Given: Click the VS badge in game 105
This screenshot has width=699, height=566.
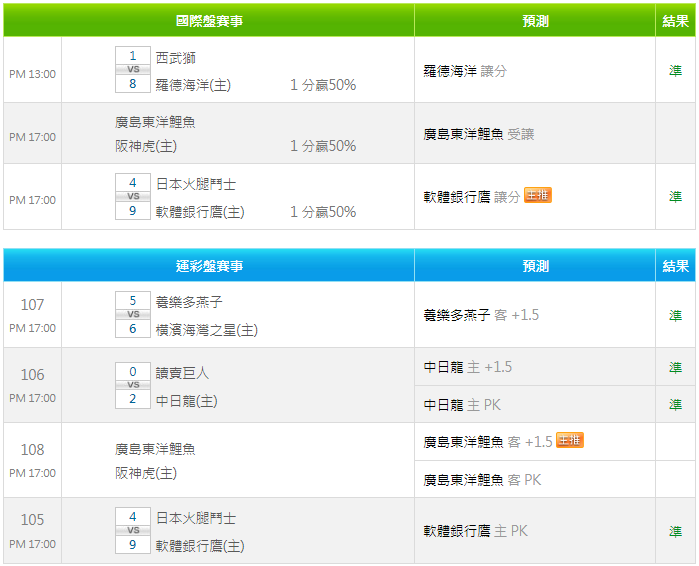Looking at the screenshot, I should (x=133, y=530).
